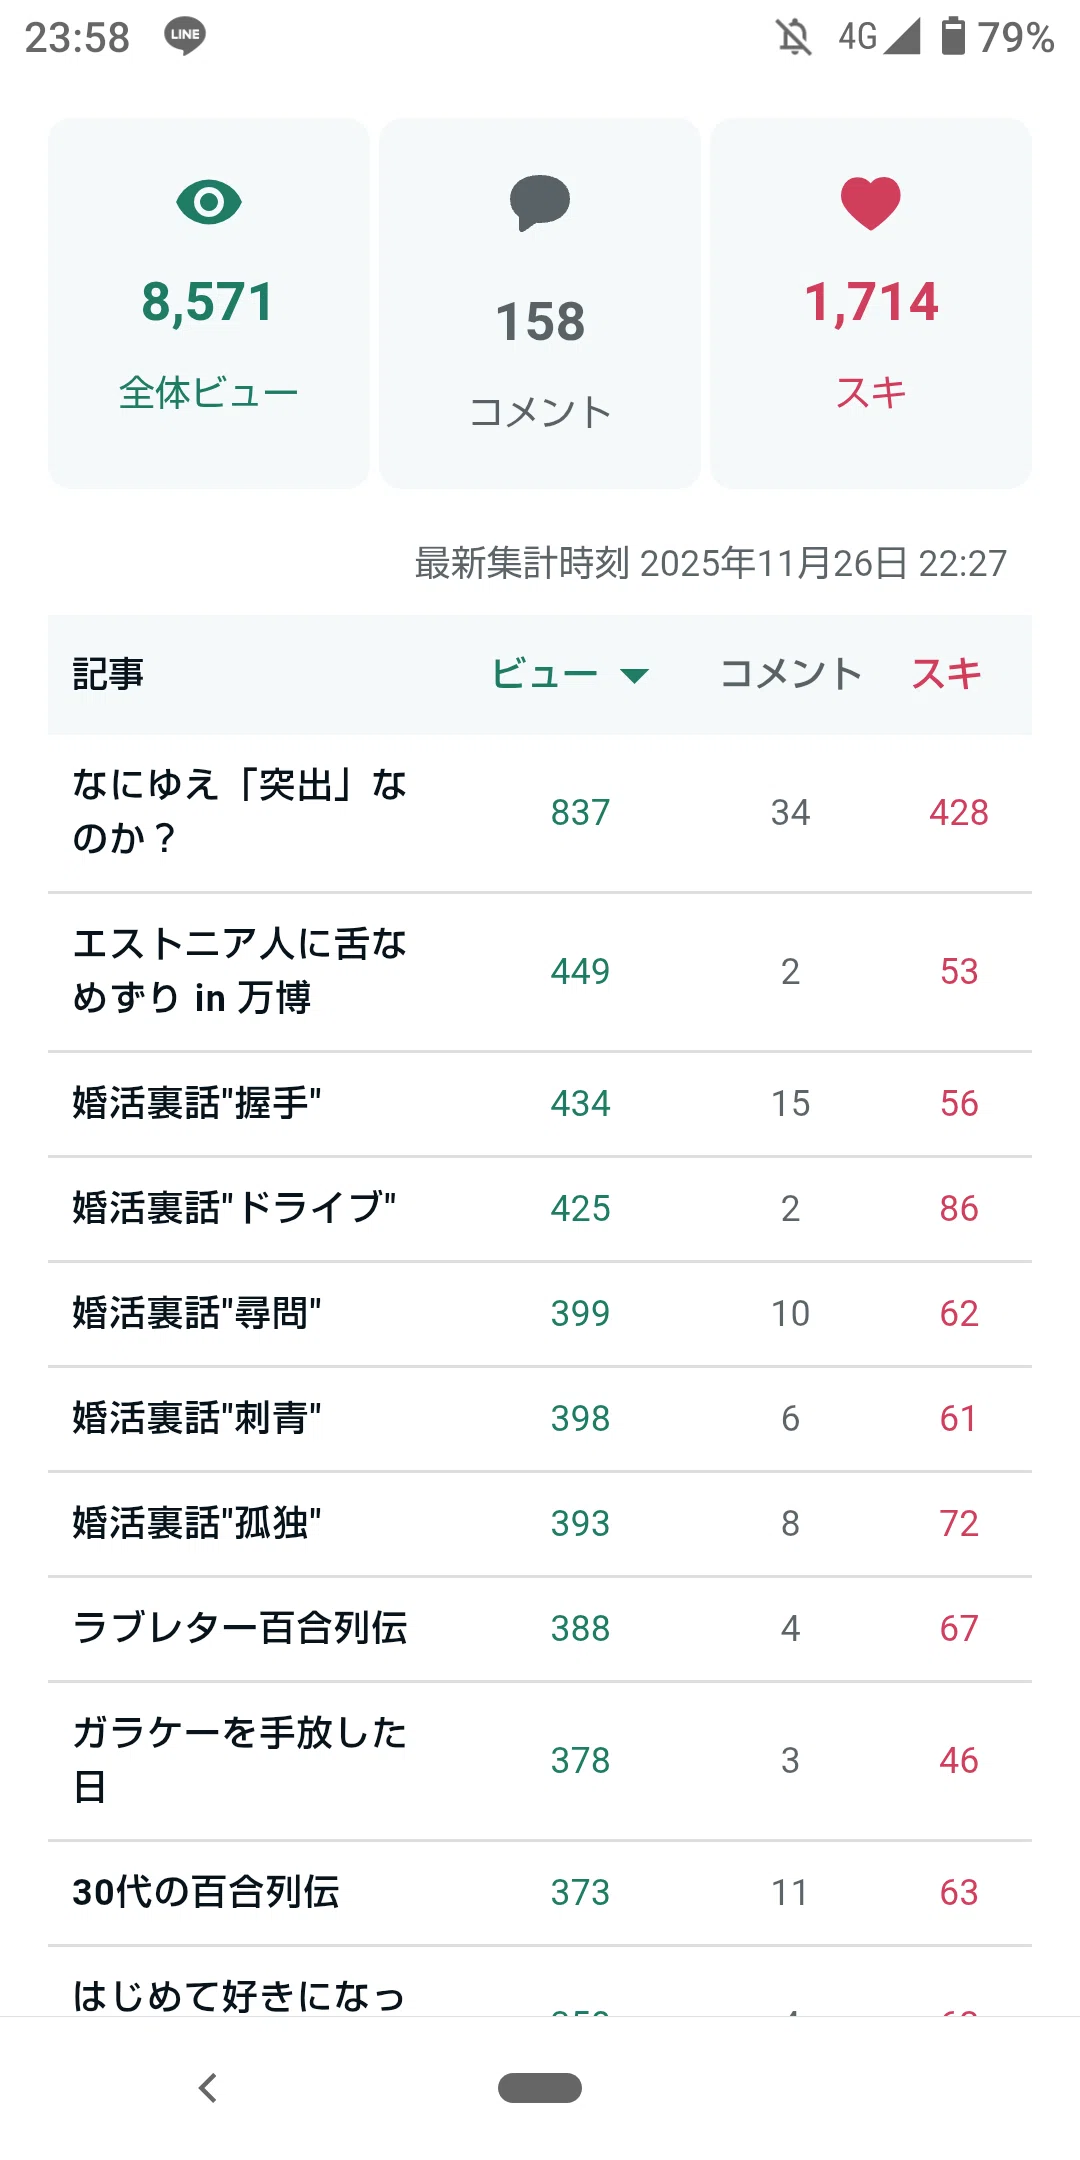Tap the comment speech bubble icon
This screenshot has width=1080, height=2160.
point(540,203)
